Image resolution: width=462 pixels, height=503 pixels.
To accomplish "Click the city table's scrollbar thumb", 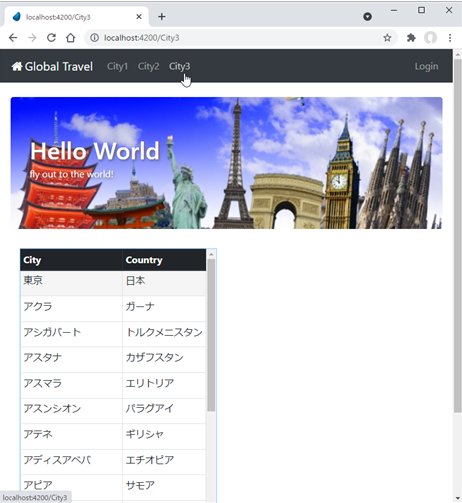I will 211,335.
